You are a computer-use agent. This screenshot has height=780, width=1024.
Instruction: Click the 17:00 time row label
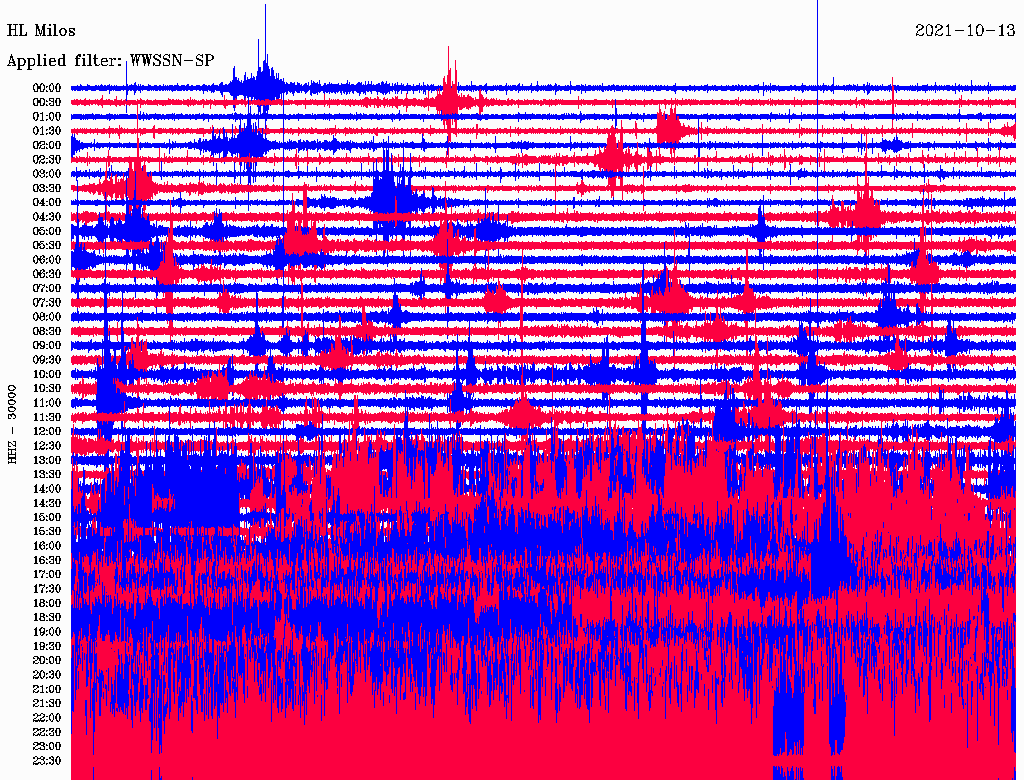click(47, 574)
